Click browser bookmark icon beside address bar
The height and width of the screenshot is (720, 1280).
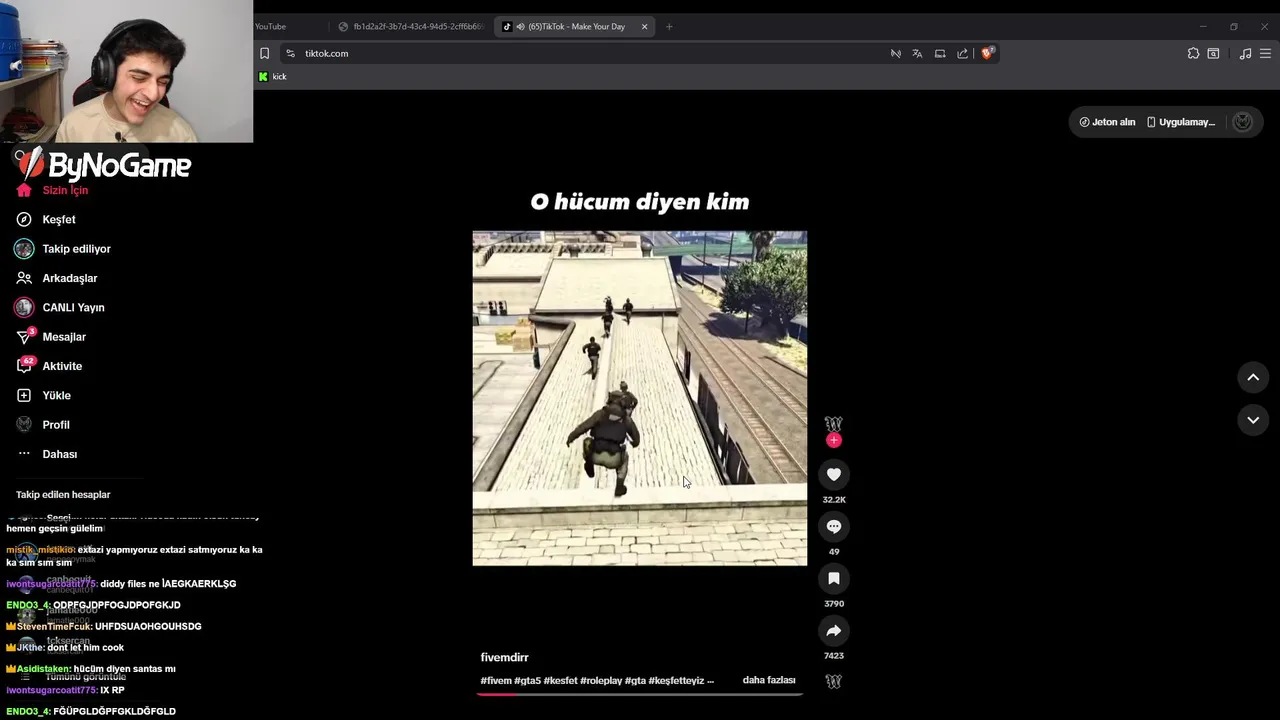(264, 53)
